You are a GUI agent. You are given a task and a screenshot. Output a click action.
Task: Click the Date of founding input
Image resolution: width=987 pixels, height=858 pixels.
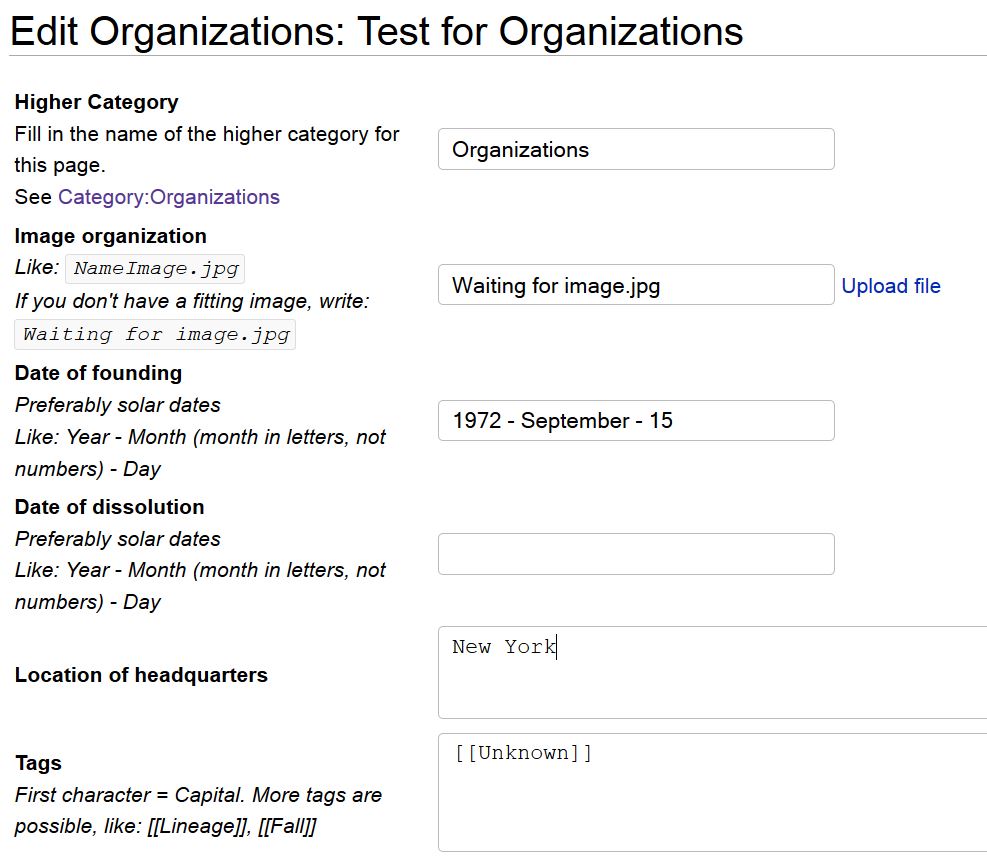635,421
